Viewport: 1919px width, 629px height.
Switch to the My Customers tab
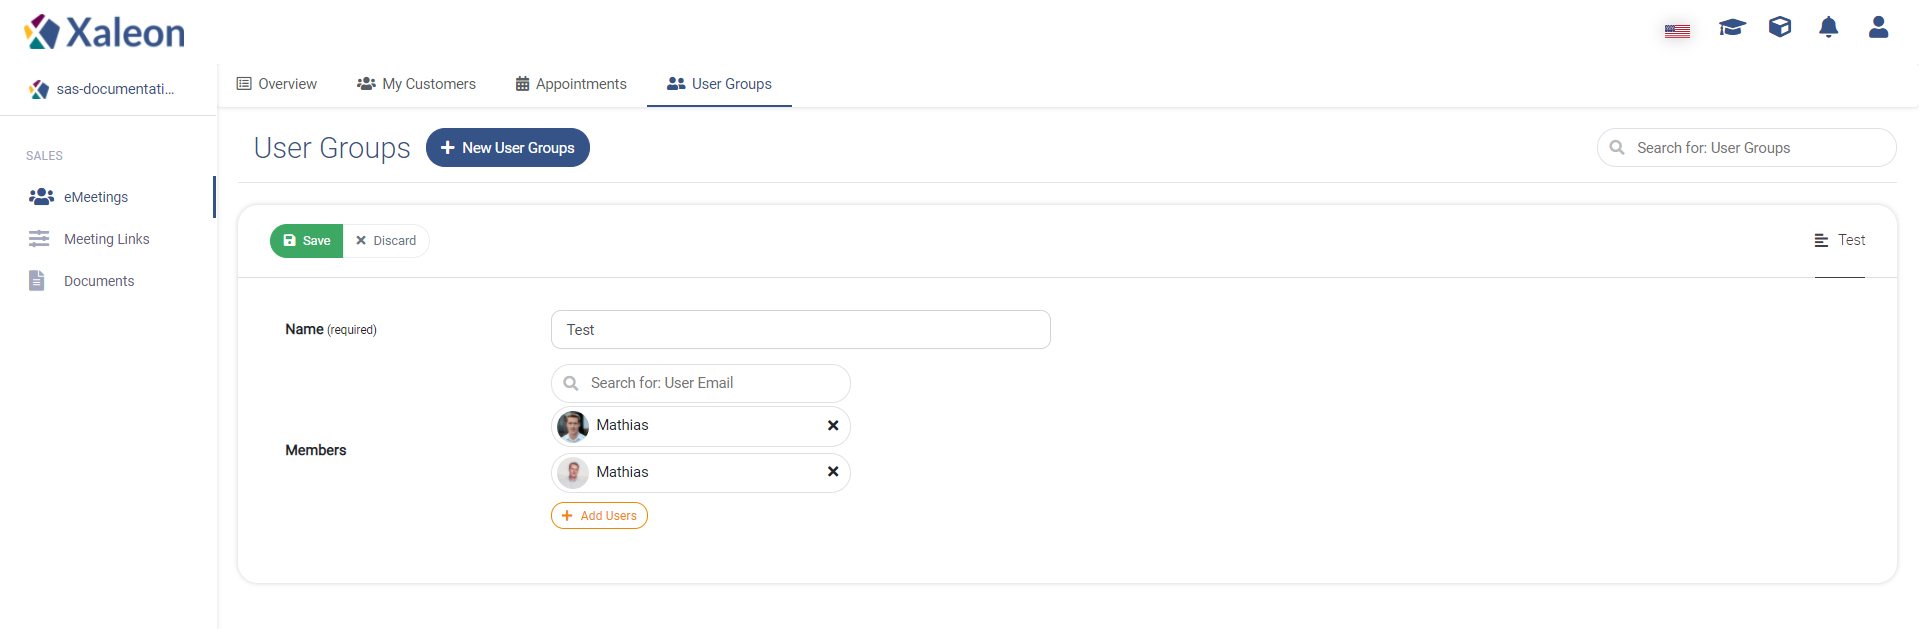pos(417,84)
